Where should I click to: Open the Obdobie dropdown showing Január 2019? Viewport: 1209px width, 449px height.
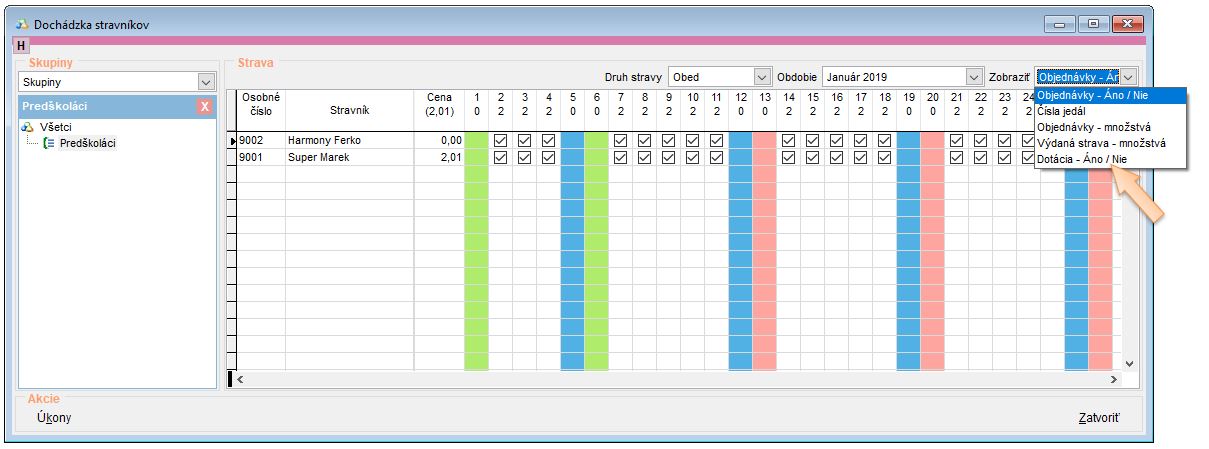[973, 77]
